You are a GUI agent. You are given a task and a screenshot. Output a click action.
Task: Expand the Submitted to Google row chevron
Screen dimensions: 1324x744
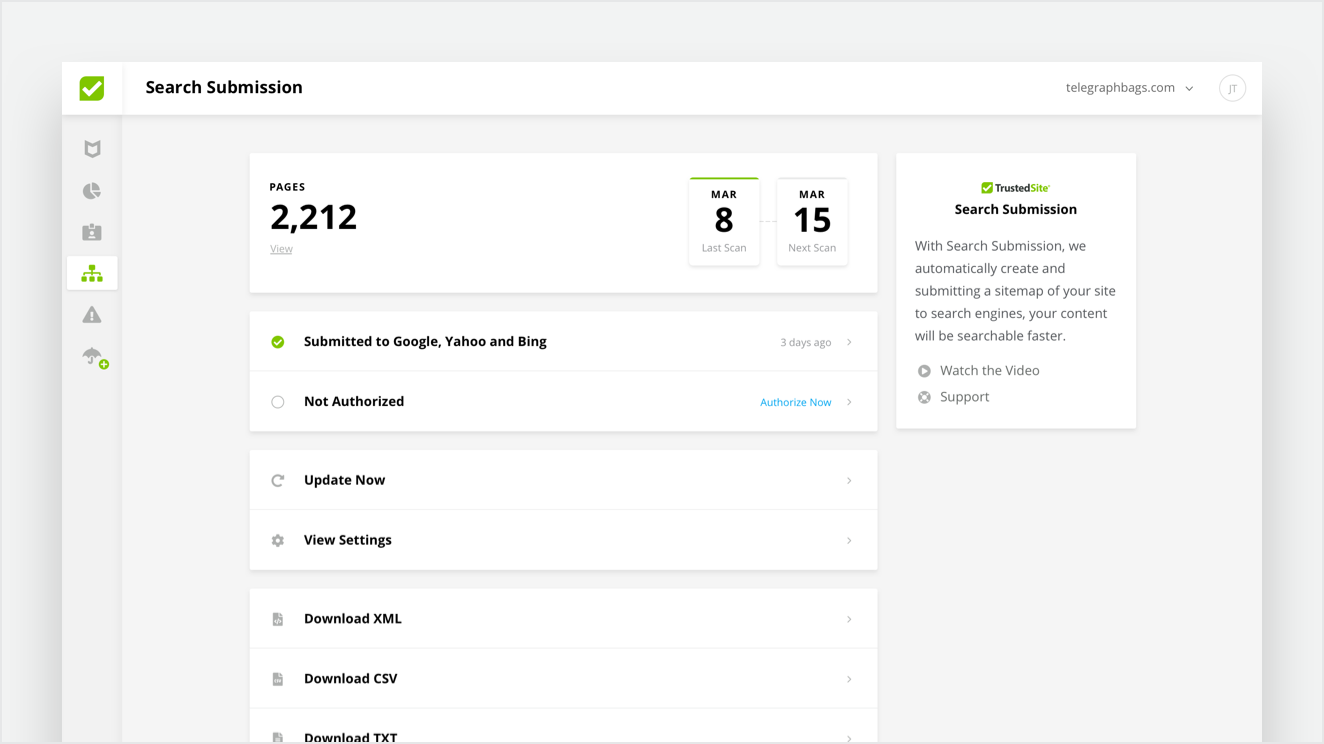(x=849, y=342)
